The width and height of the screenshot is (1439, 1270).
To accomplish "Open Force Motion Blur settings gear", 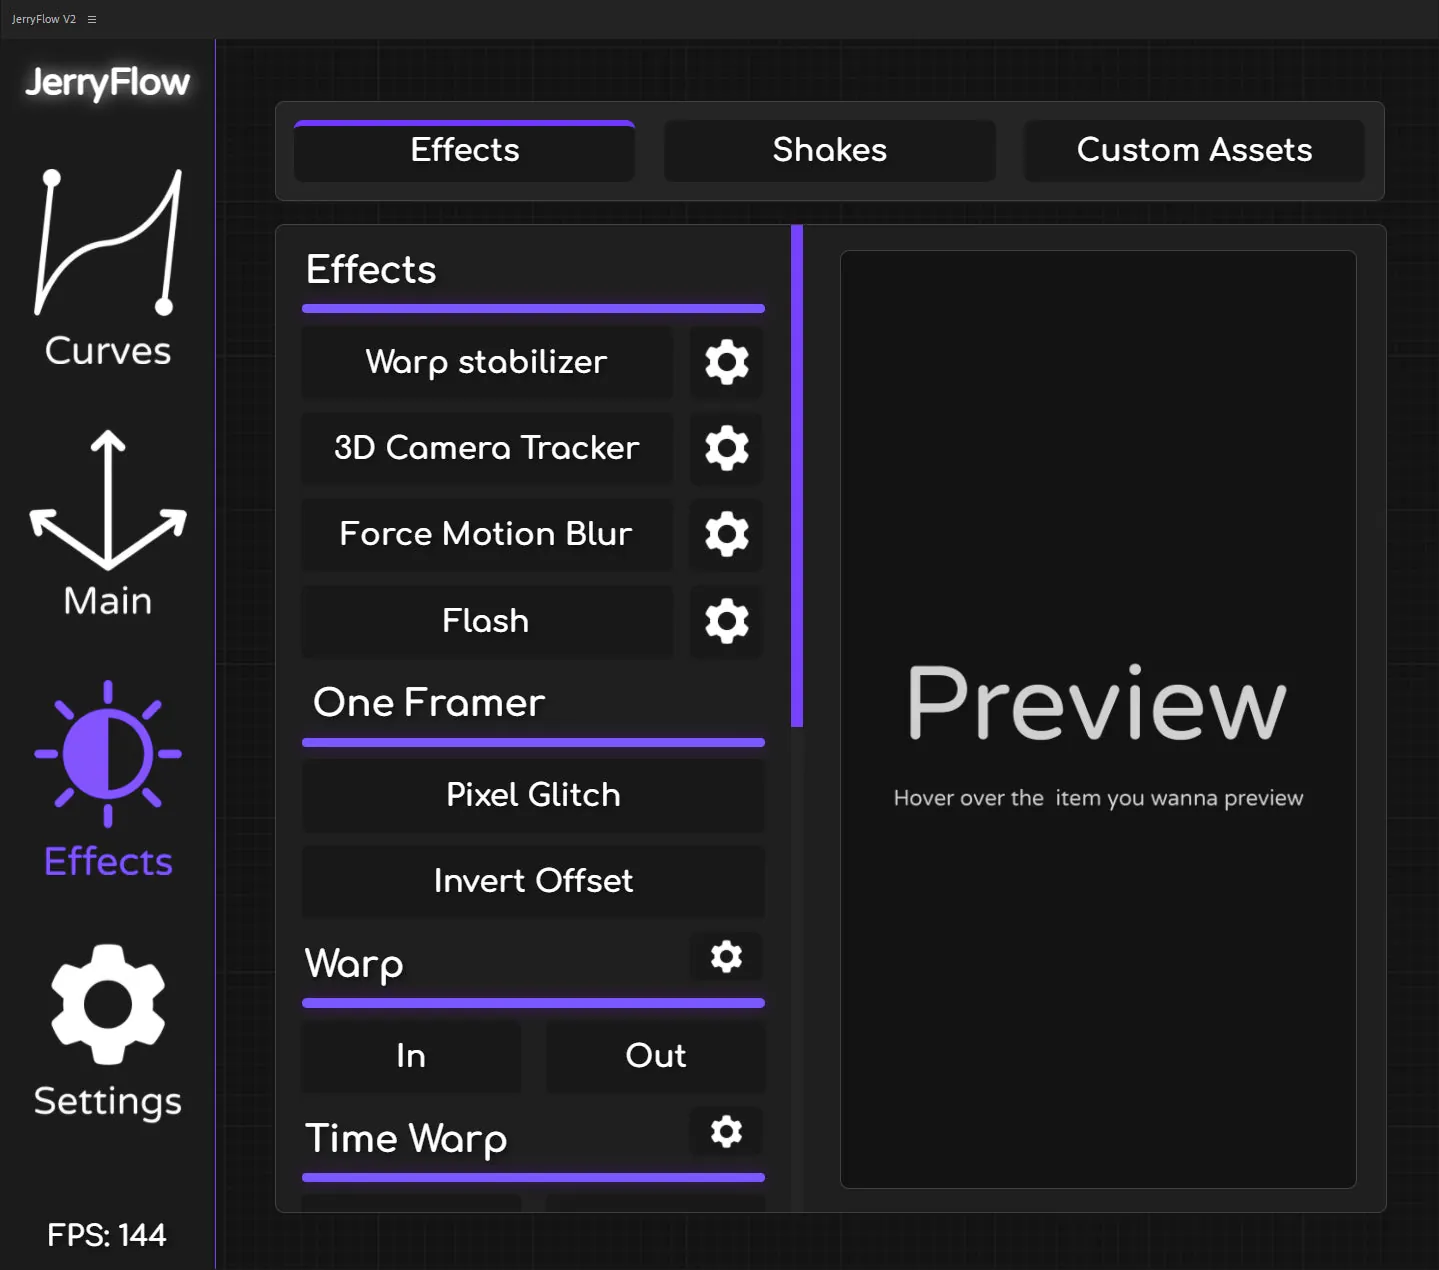I will [x=725, y=534].
